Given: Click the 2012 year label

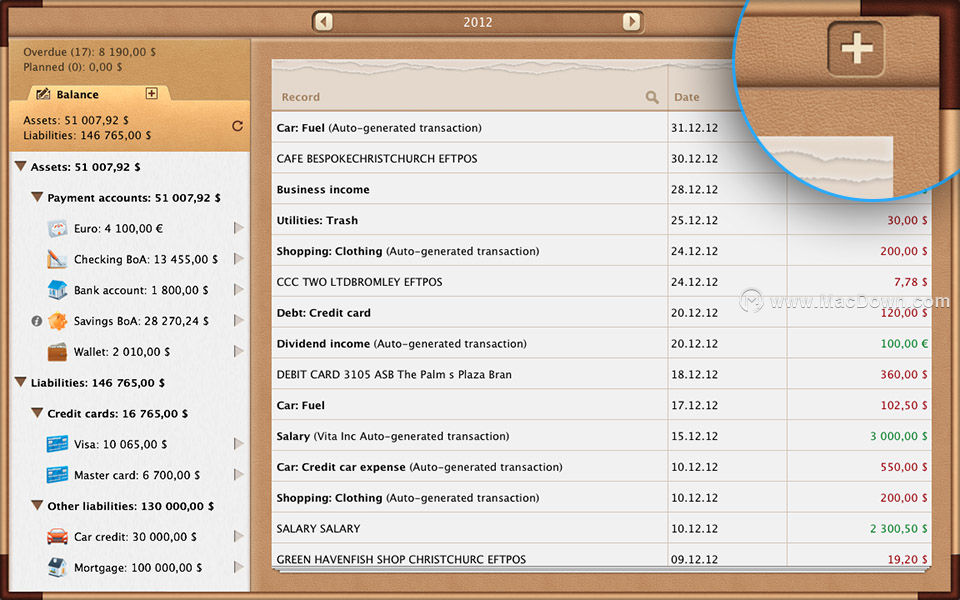Looking at the screenshot, I should 478,23.
